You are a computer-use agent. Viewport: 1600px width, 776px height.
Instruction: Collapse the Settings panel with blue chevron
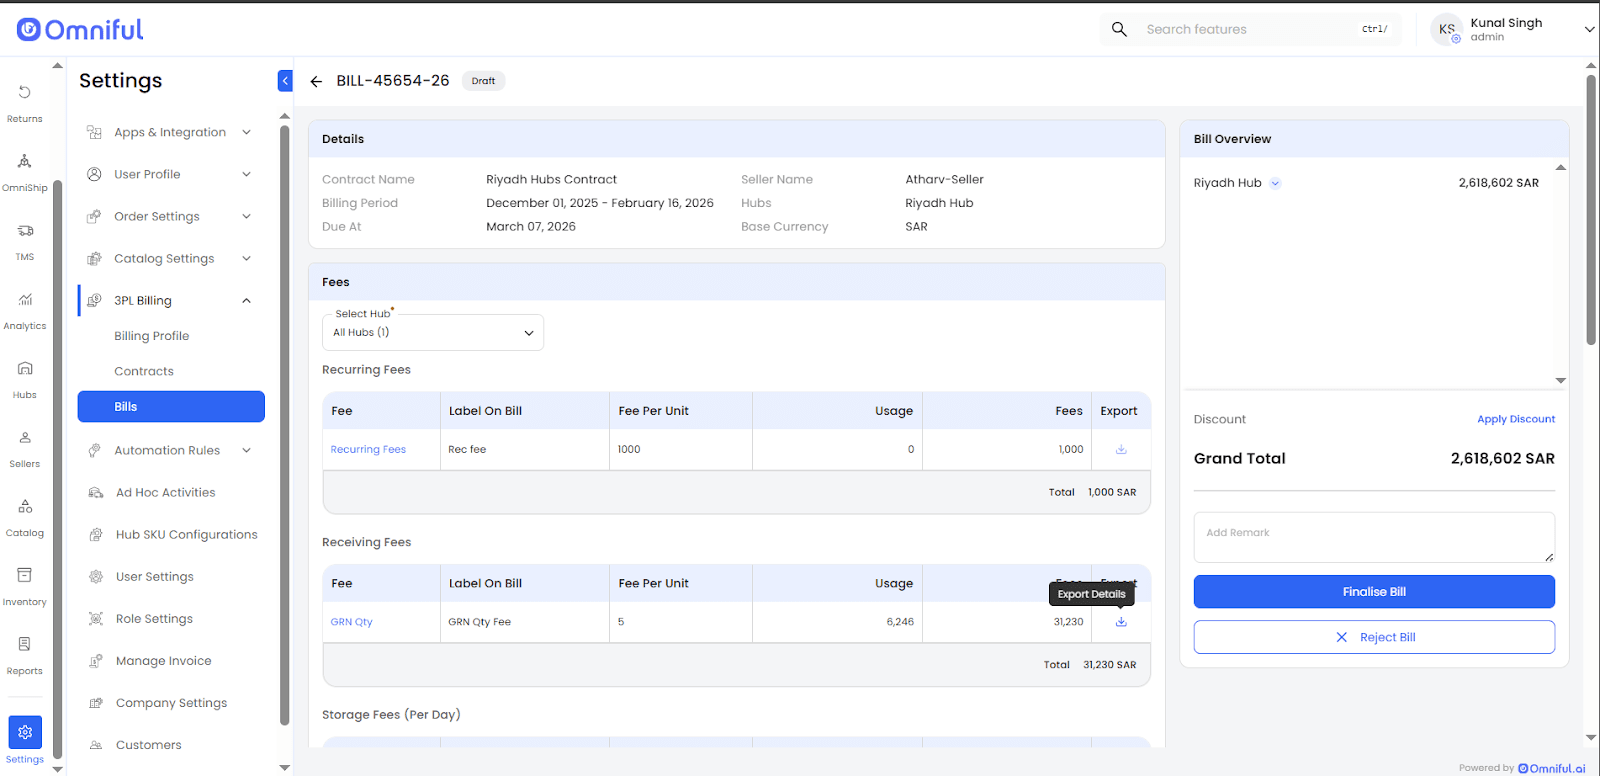pyautogui.click(x=285, y=81)
